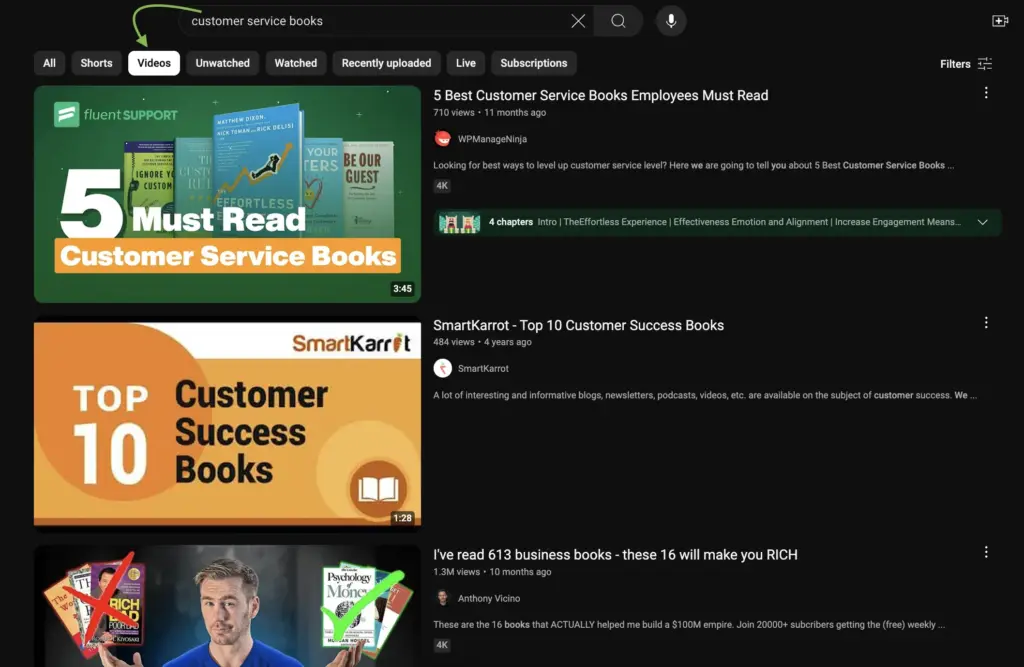
Task: Play the Top 10 Customer Success Books thumbnail
Action: click(227, 424)
